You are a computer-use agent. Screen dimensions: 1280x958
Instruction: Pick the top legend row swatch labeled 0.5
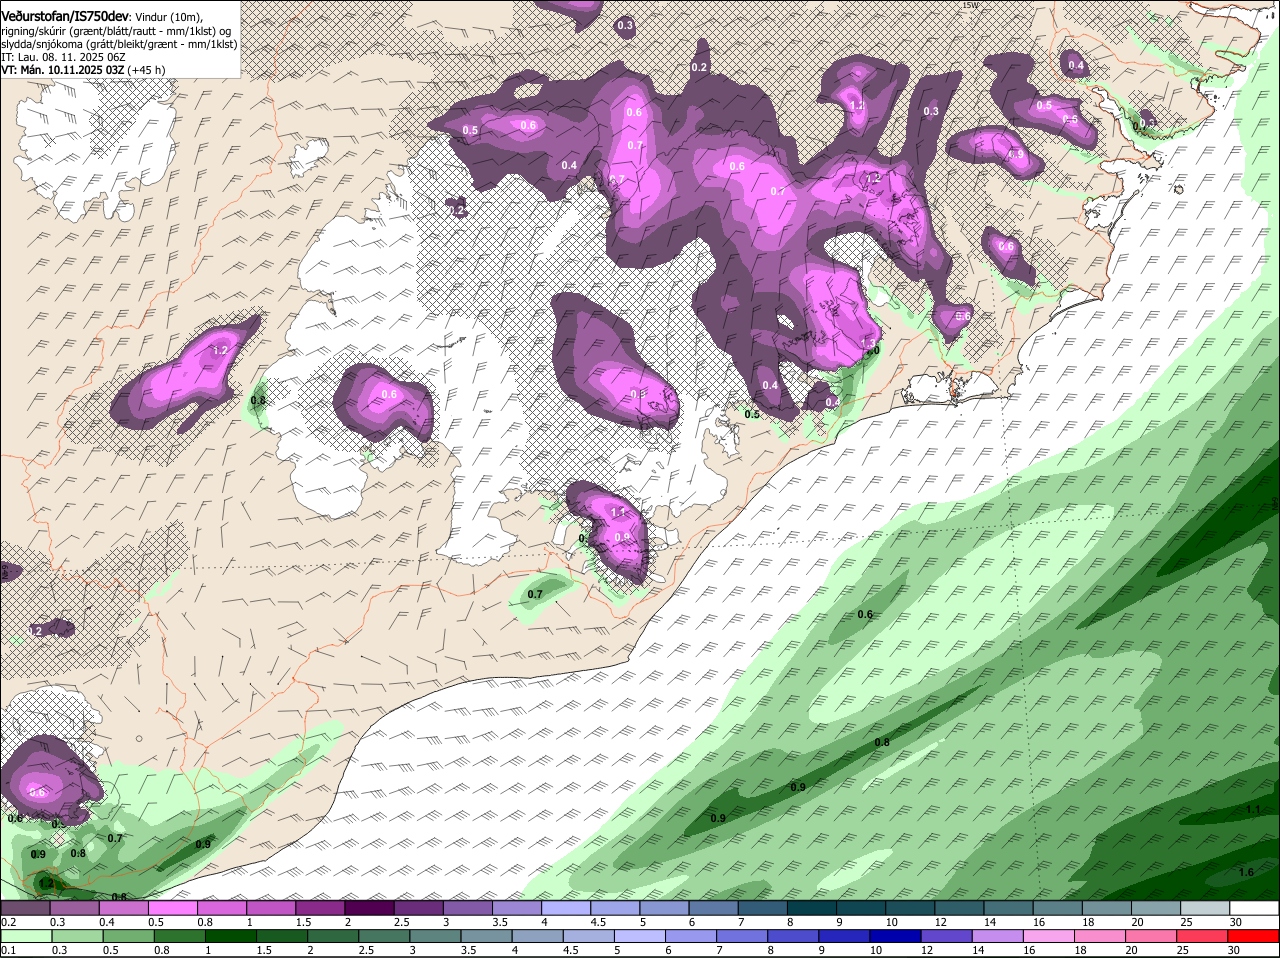[x=172, y=908]
